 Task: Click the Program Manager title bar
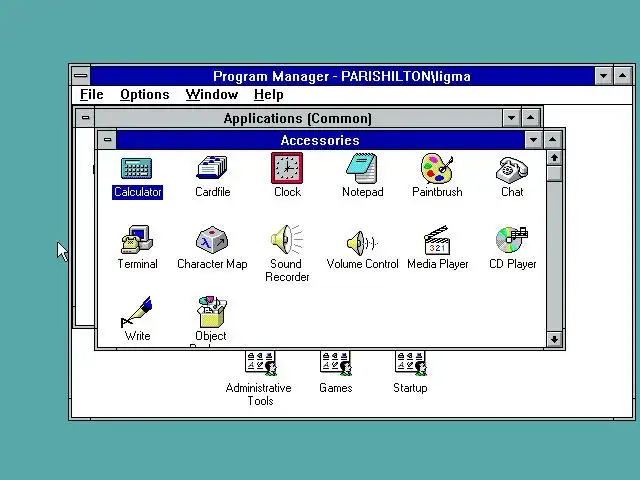point(342,76)
